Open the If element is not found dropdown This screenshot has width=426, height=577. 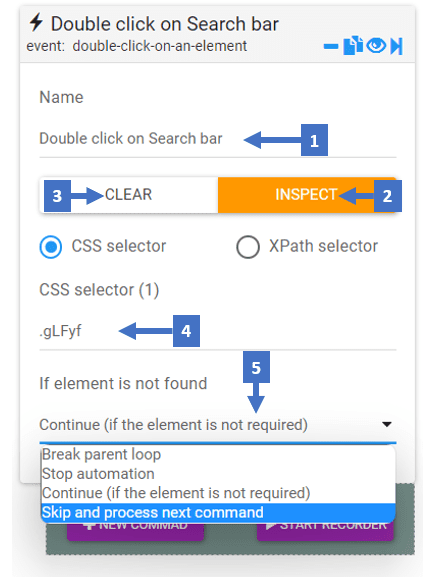pyautogui.click(x=218, y=425)
